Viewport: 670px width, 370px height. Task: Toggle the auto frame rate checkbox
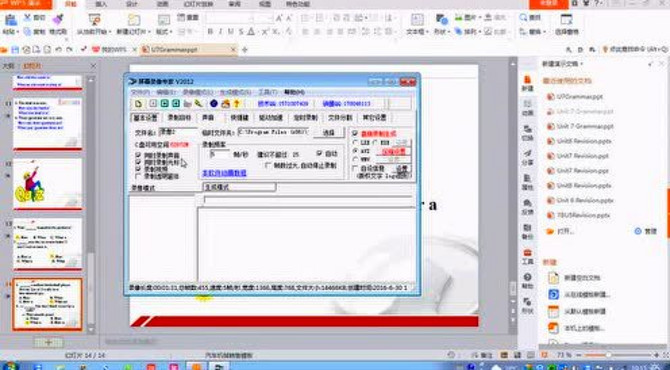(319, 153)
